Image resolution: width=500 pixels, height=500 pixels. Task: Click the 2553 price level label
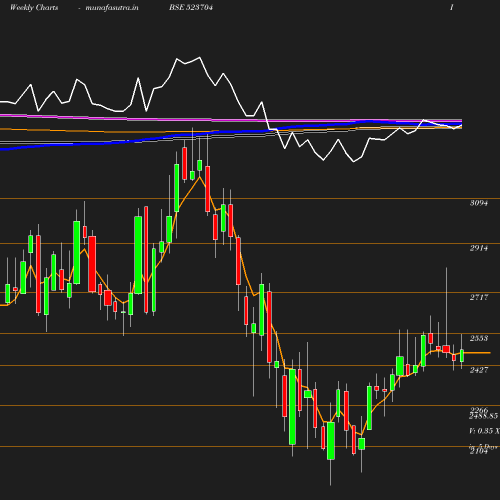(x=479, y=338)
